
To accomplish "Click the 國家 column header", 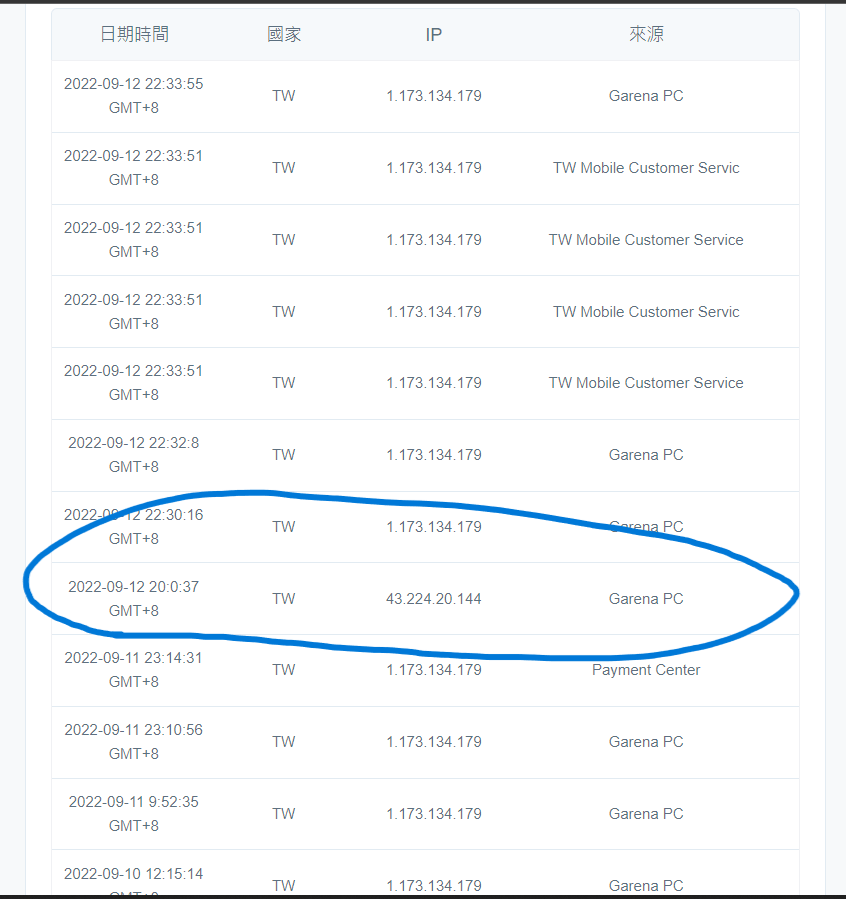I will coord(284,34).
